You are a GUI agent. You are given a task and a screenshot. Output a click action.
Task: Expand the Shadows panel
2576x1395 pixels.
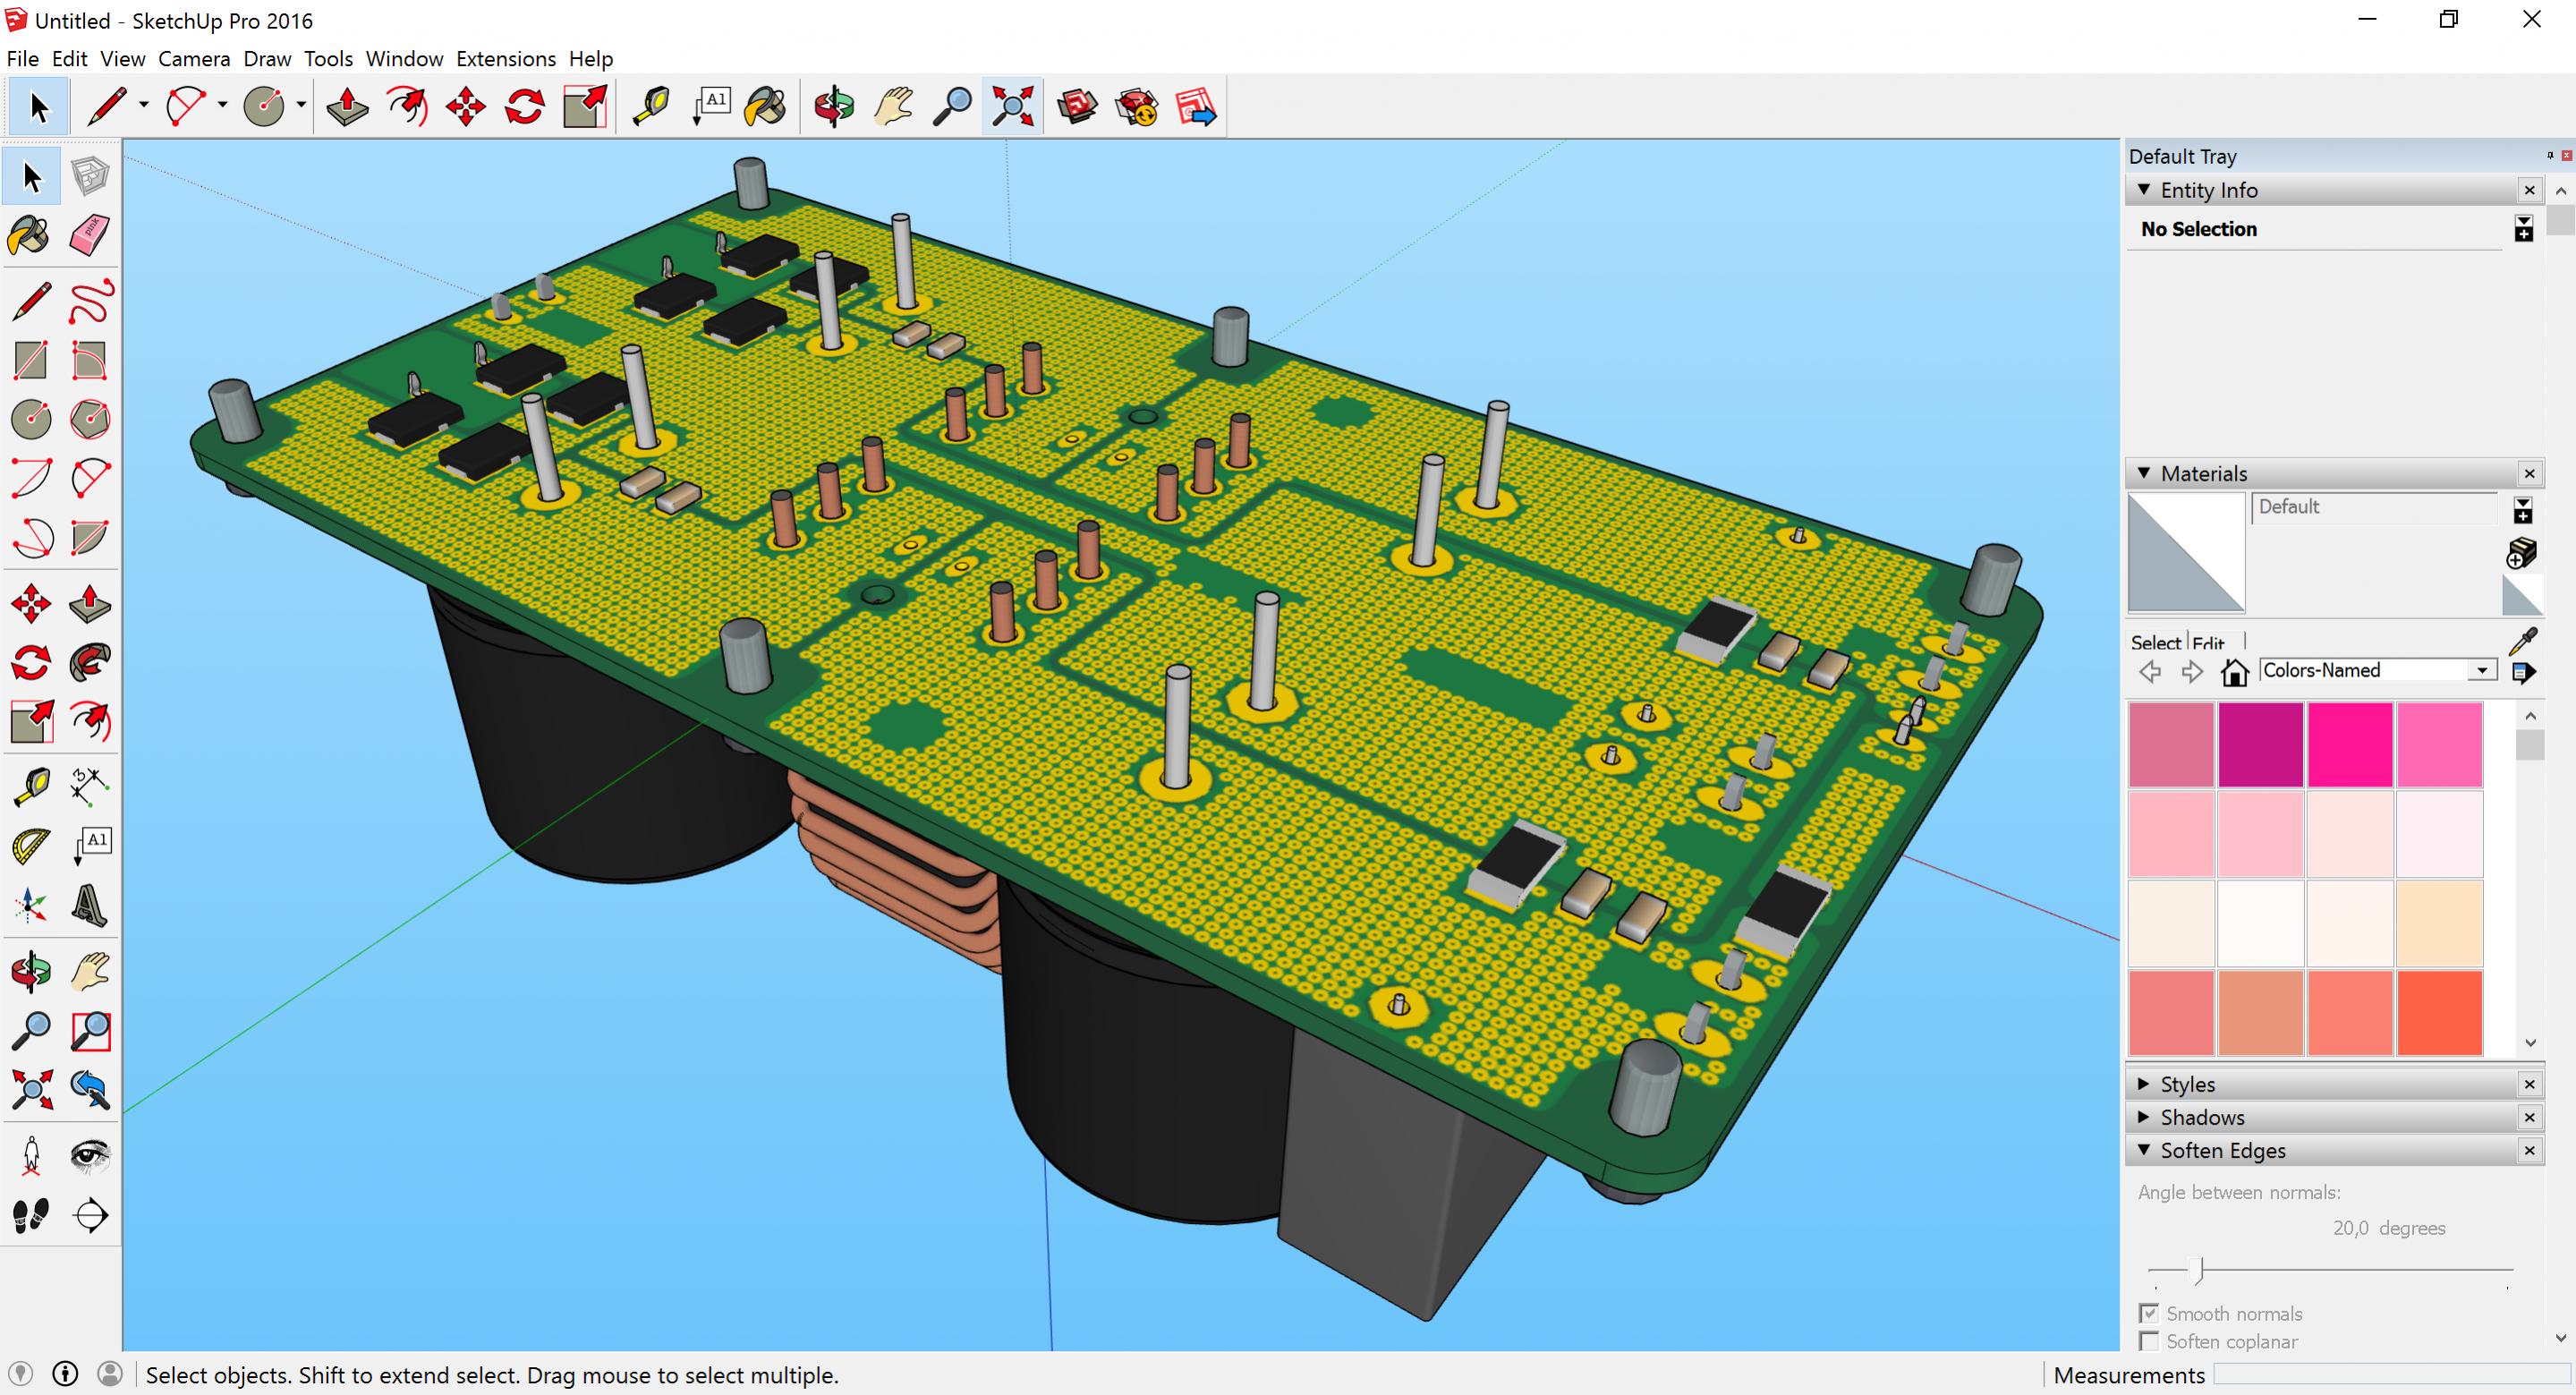2143,1117
